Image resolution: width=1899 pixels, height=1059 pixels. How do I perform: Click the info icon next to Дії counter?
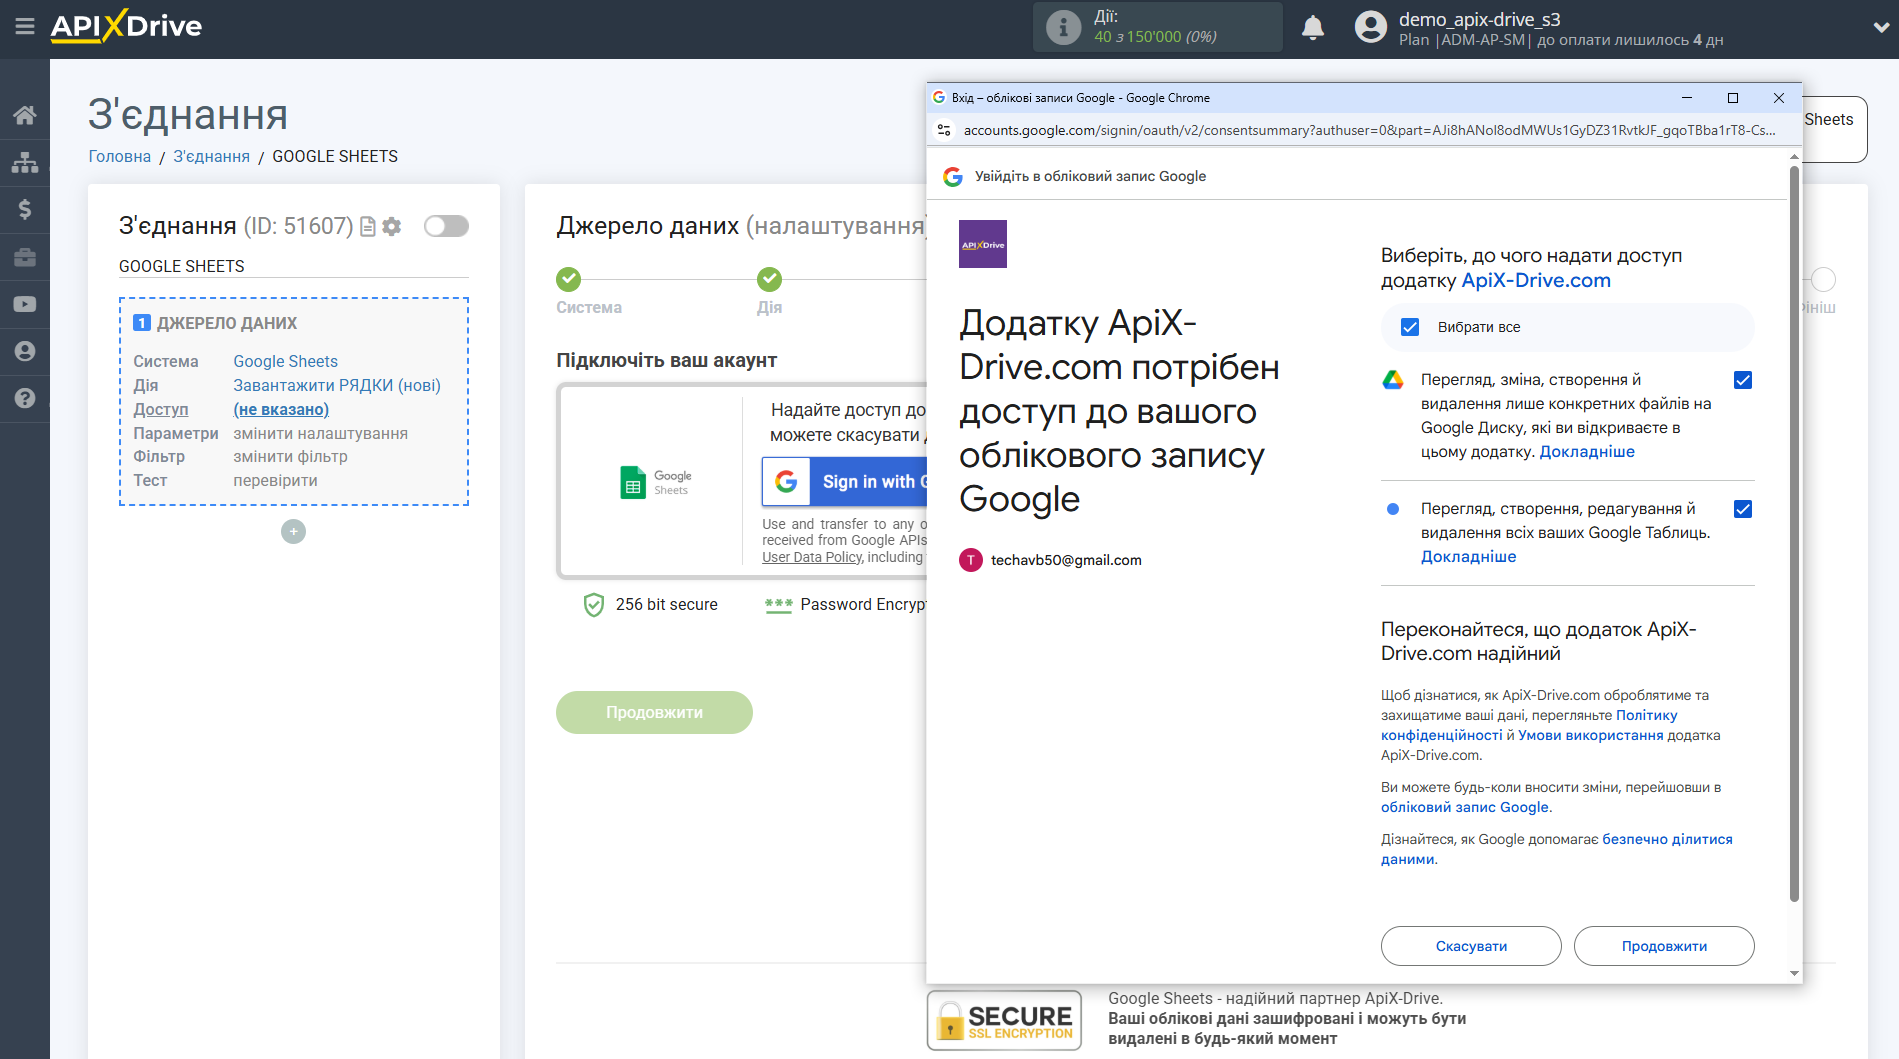[1063, 27]
